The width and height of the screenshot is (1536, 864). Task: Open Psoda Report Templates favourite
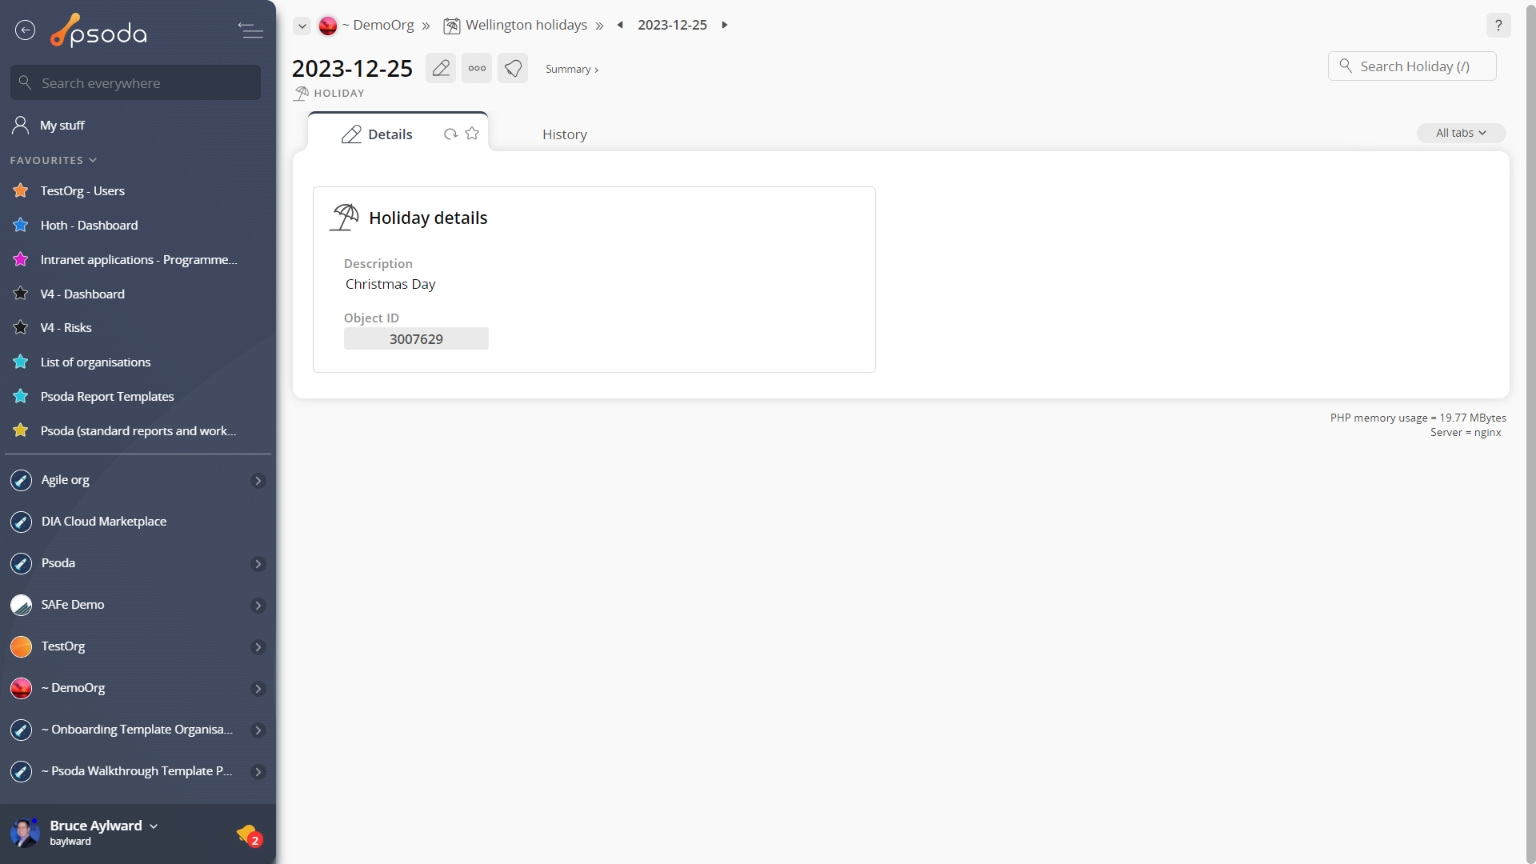coord(107,397)
